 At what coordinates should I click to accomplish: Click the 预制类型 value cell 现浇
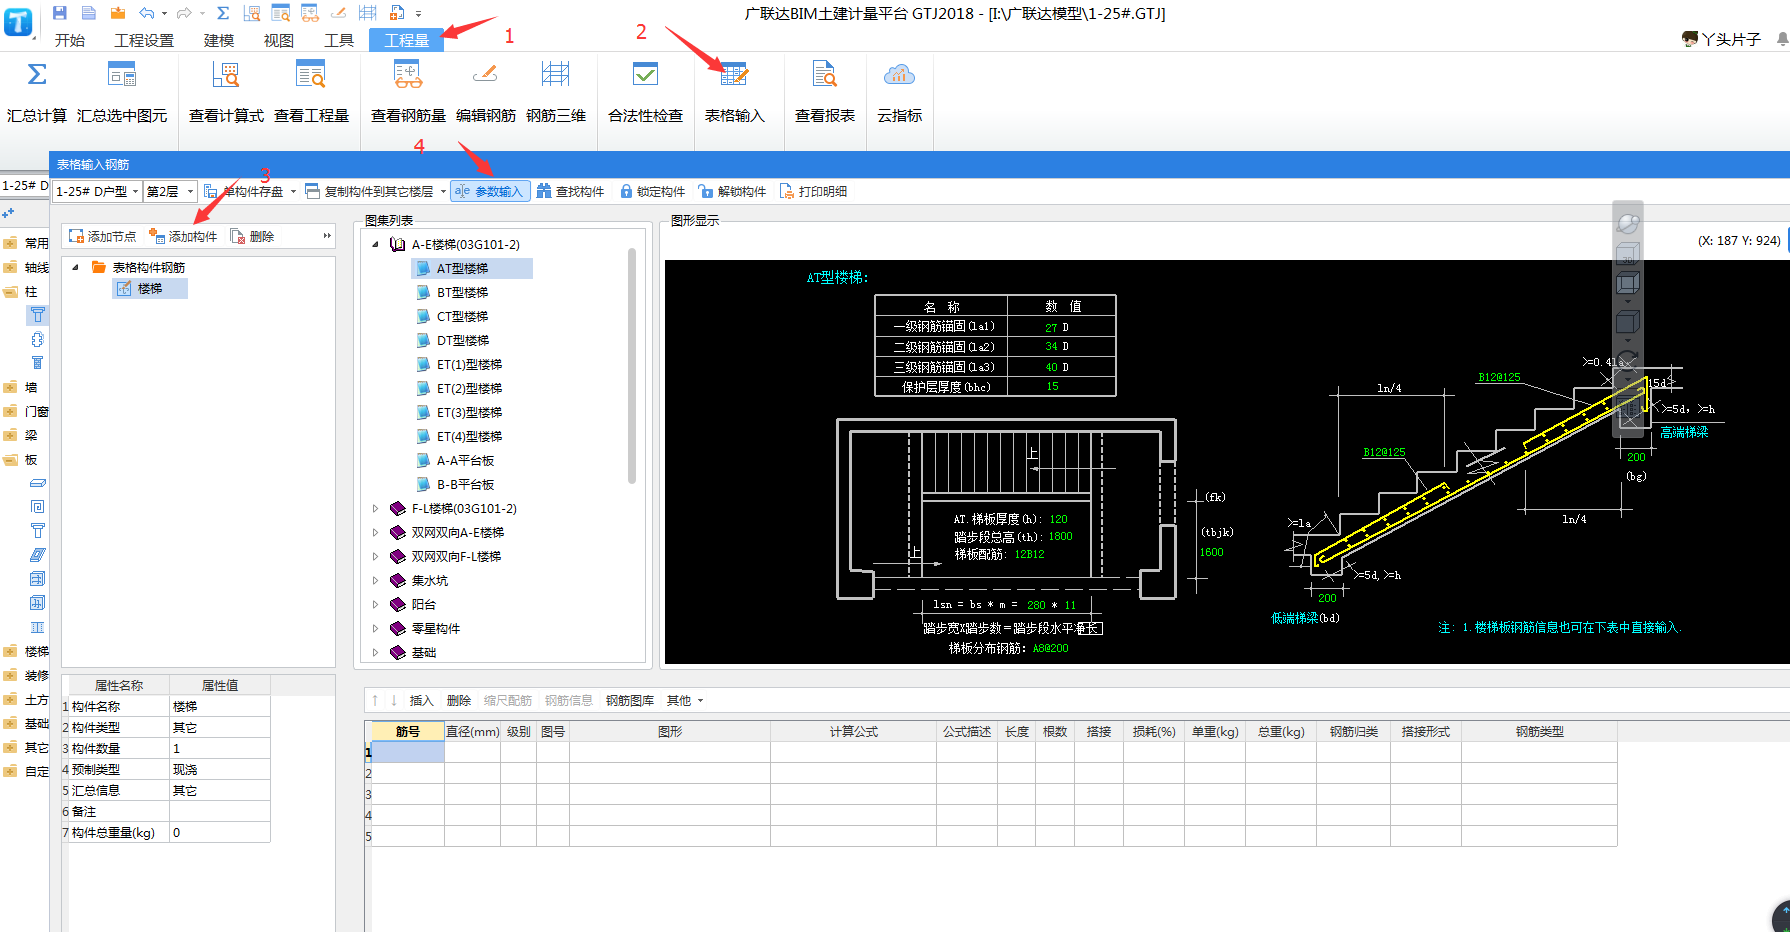pyautogui.click(x=219, y=769)
